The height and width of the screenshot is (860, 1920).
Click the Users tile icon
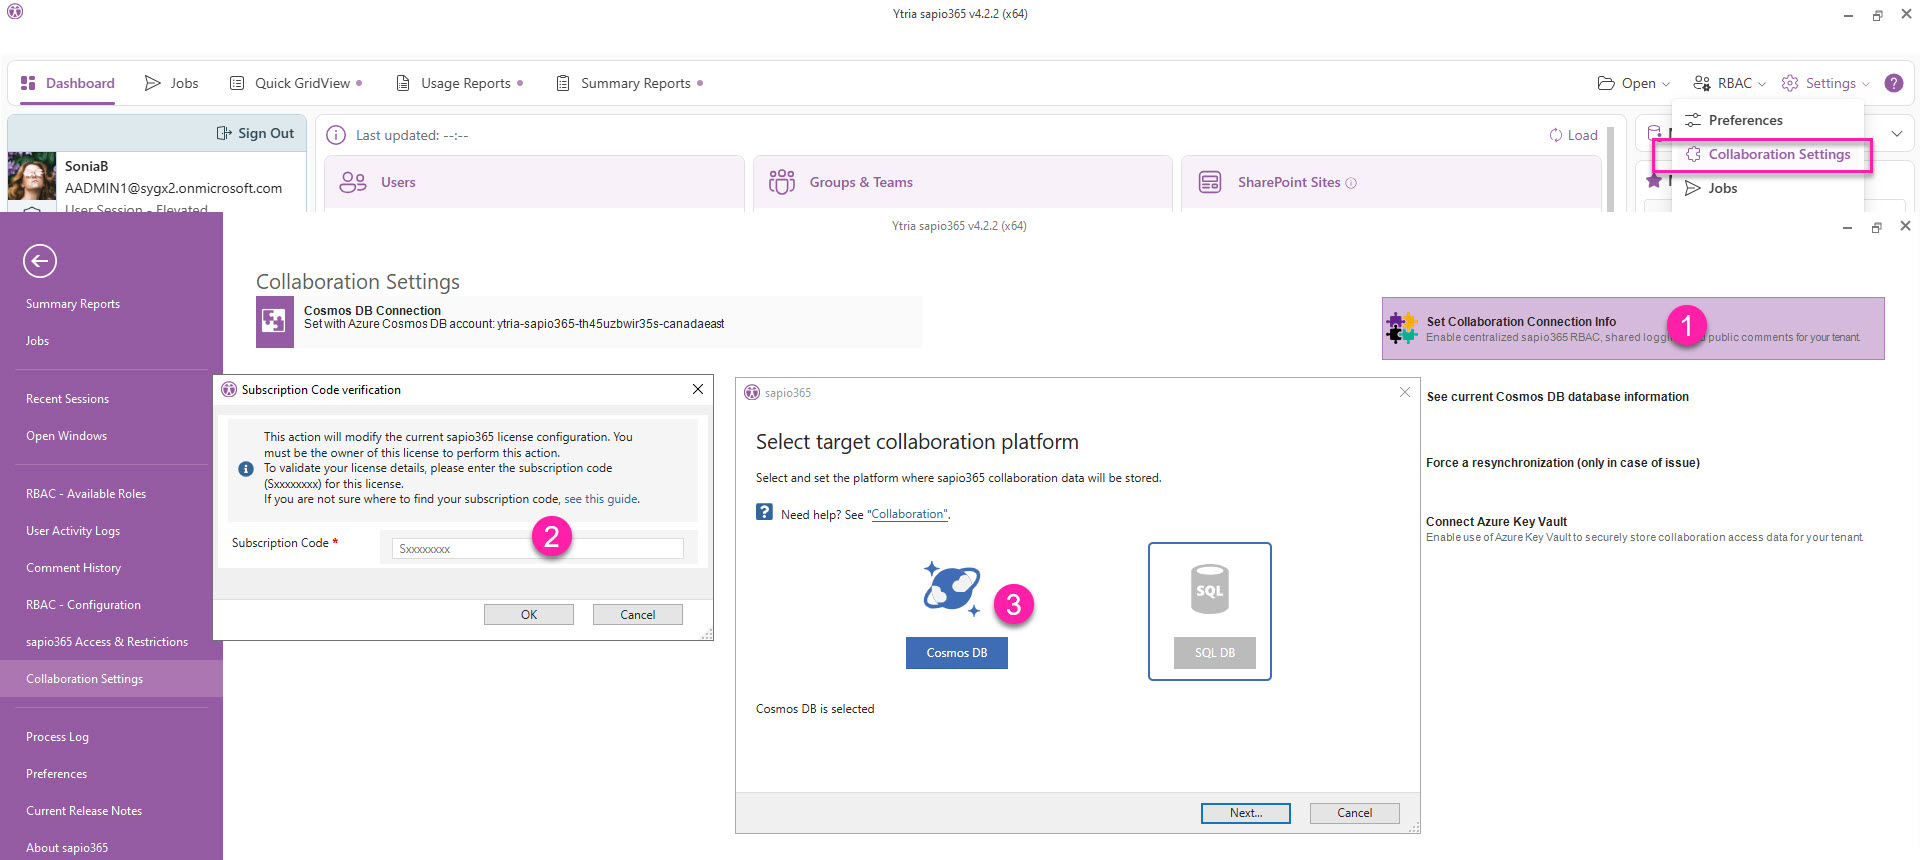[x=353, y=182]
